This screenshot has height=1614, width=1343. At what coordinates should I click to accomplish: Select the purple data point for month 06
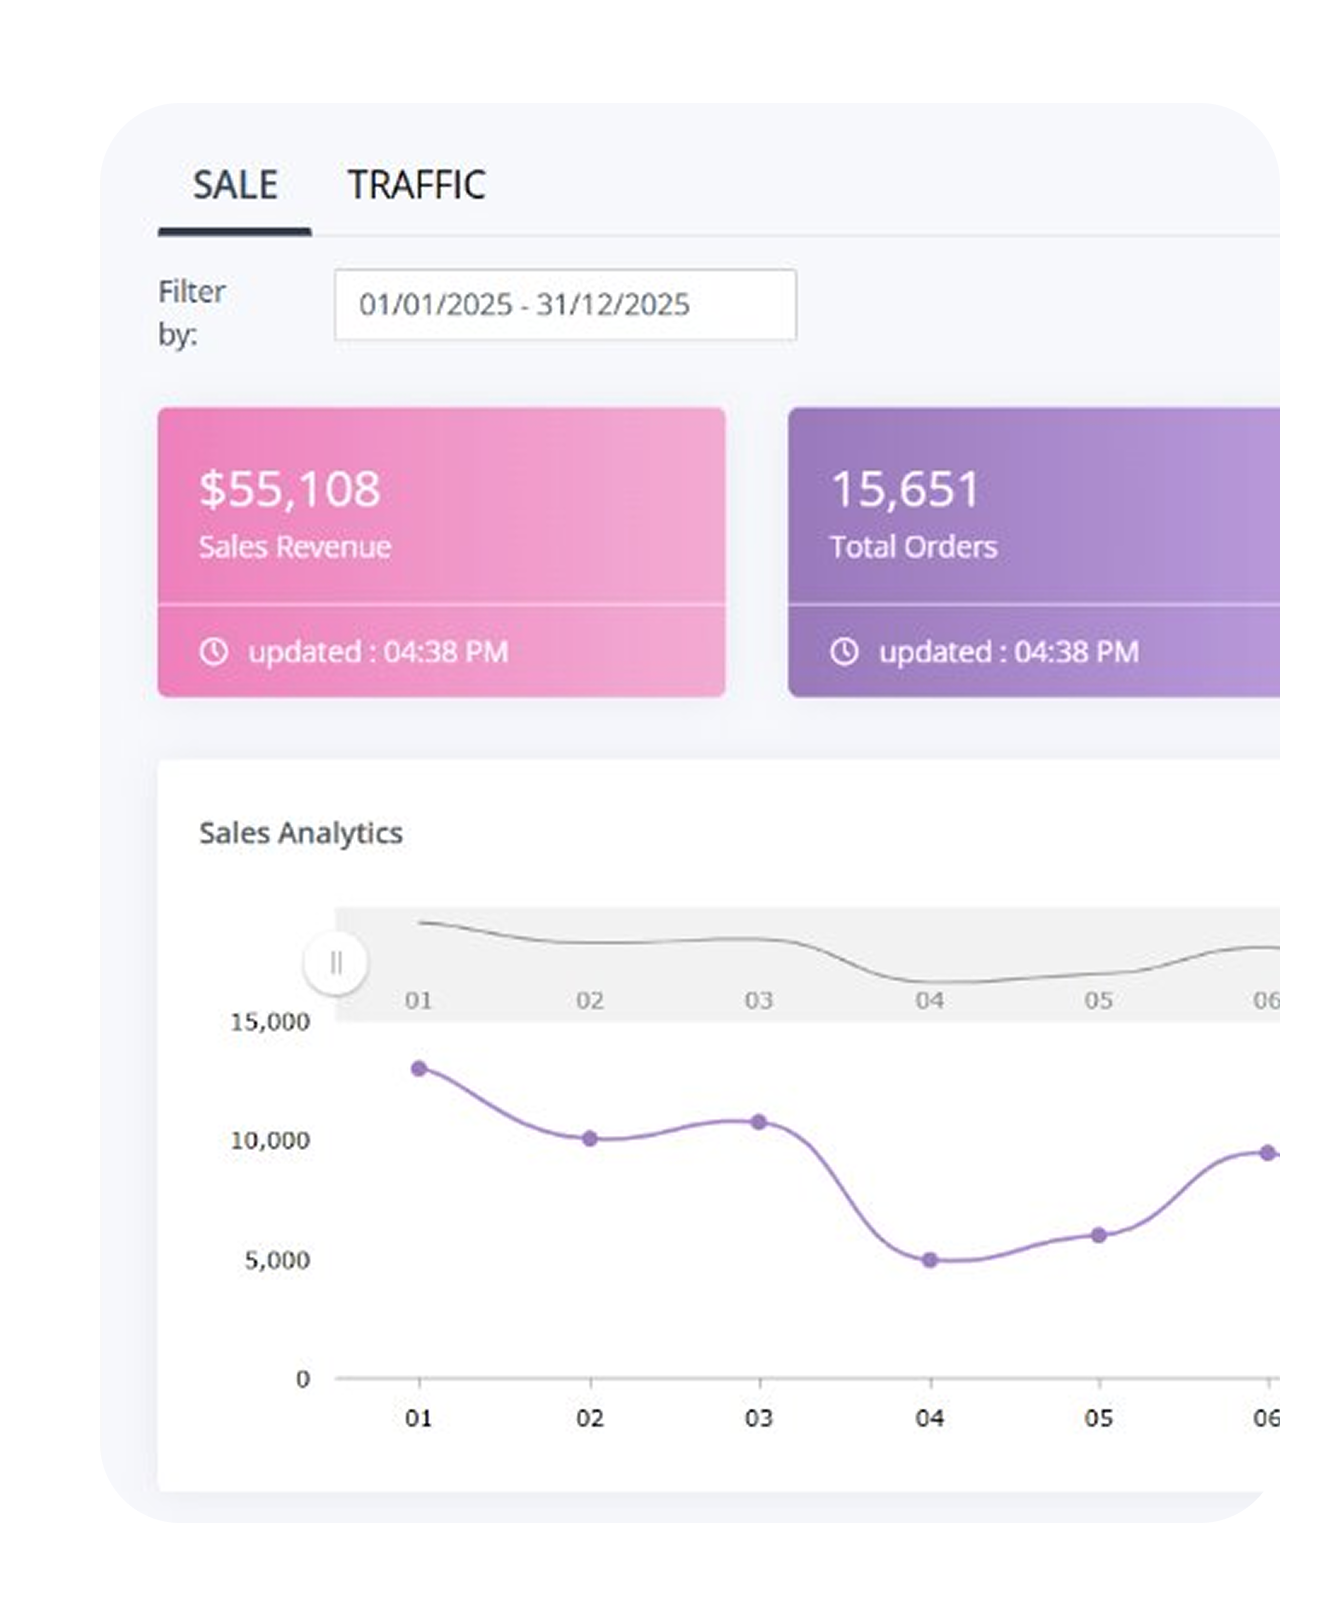pyautogui.click(x=1268, y=1153)
